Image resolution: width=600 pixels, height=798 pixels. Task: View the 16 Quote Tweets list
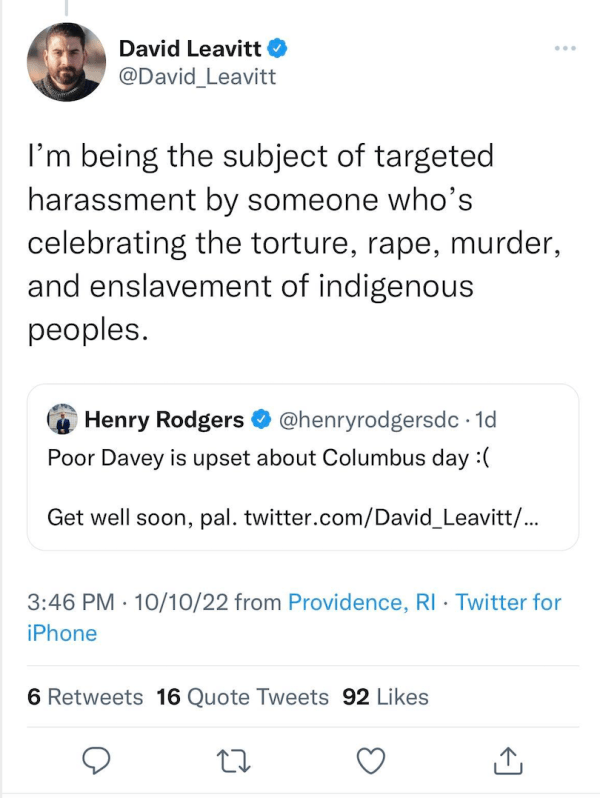coord(242,696)
